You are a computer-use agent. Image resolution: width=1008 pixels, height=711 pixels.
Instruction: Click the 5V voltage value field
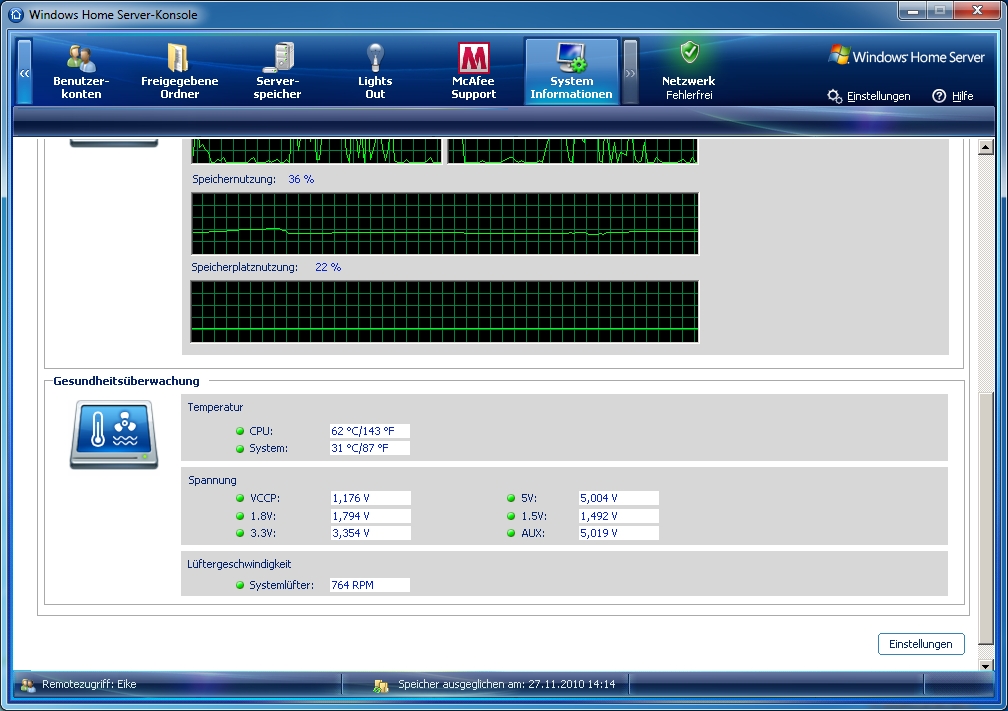(618, 498)
